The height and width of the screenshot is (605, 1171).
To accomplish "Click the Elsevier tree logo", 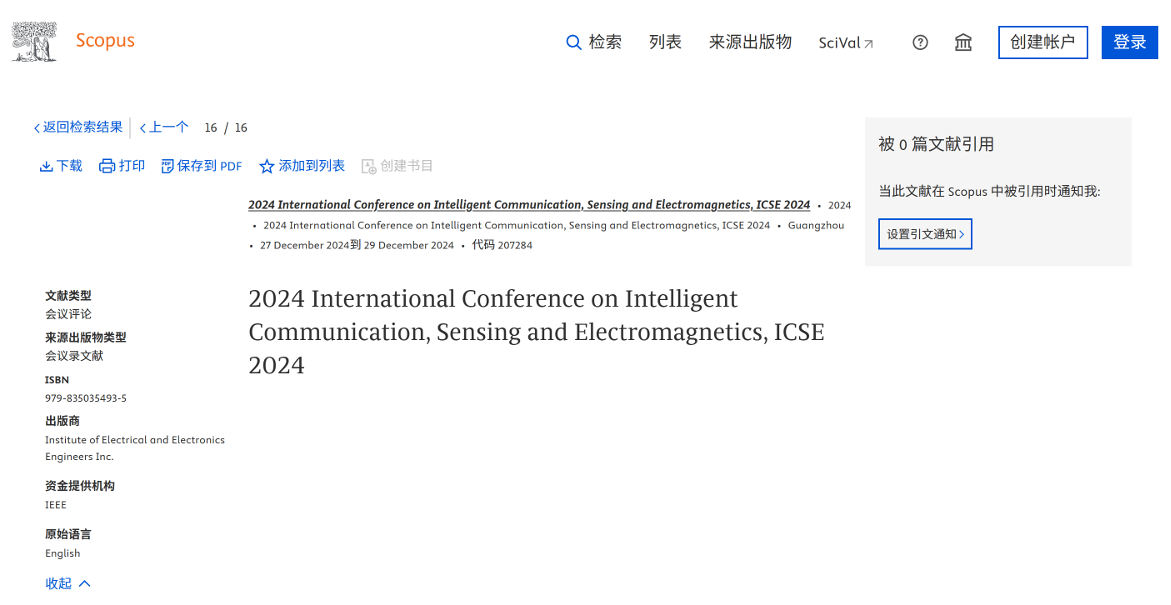I will pyautogui.click(x=34, y=41).
